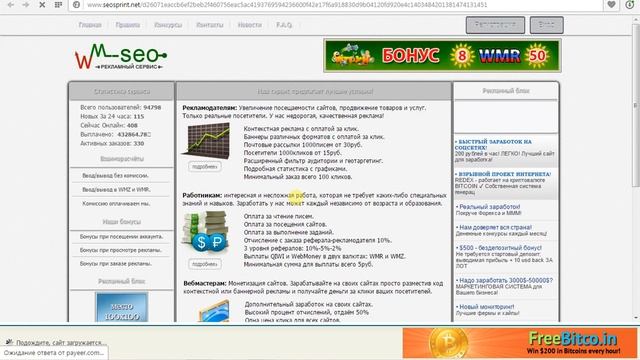This screenshot has width=640, height=360.
Task: Click the место 100x100 ad placeholder
Action: click(x=122, y=307)
